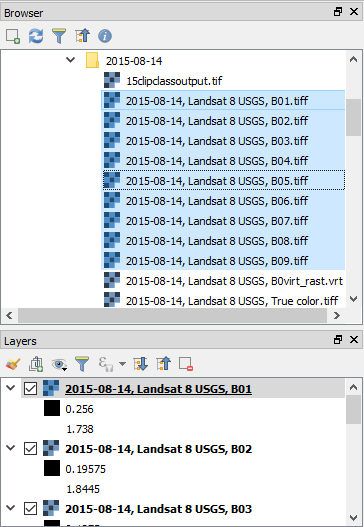
Task: Select Landsat 8 True color.tiff file
Action: [x=232, y=300]
